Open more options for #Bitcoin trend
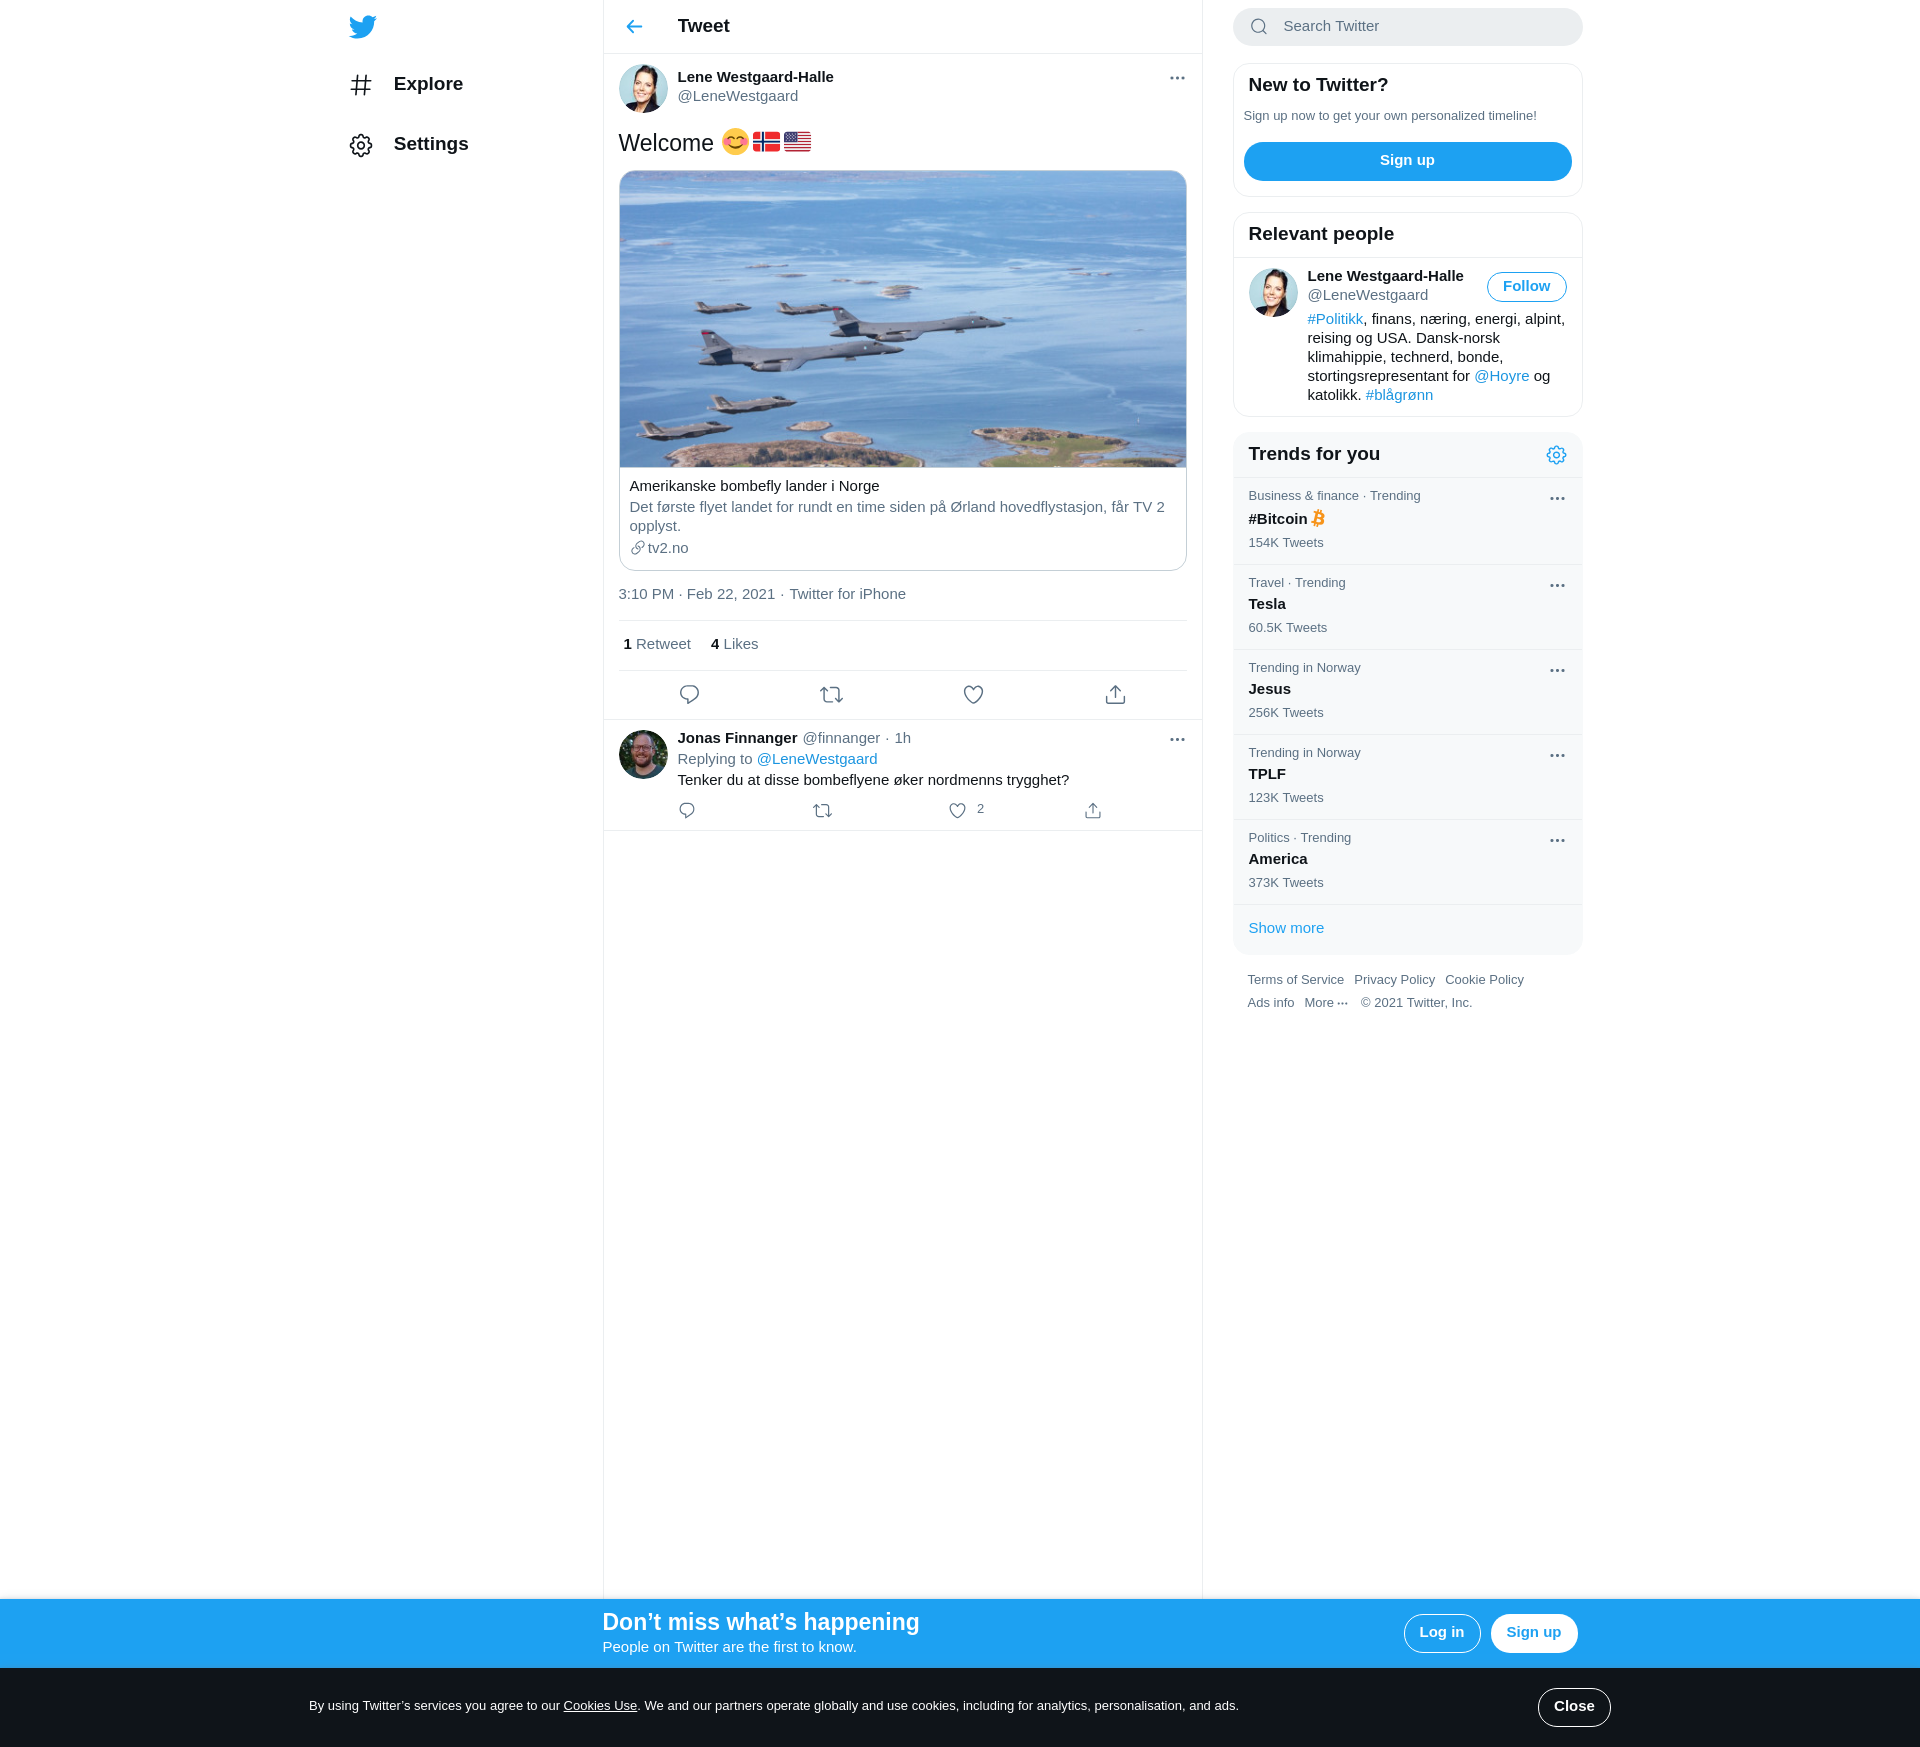This screenshot has height=1747, width=1920. tap(1557, 498)
